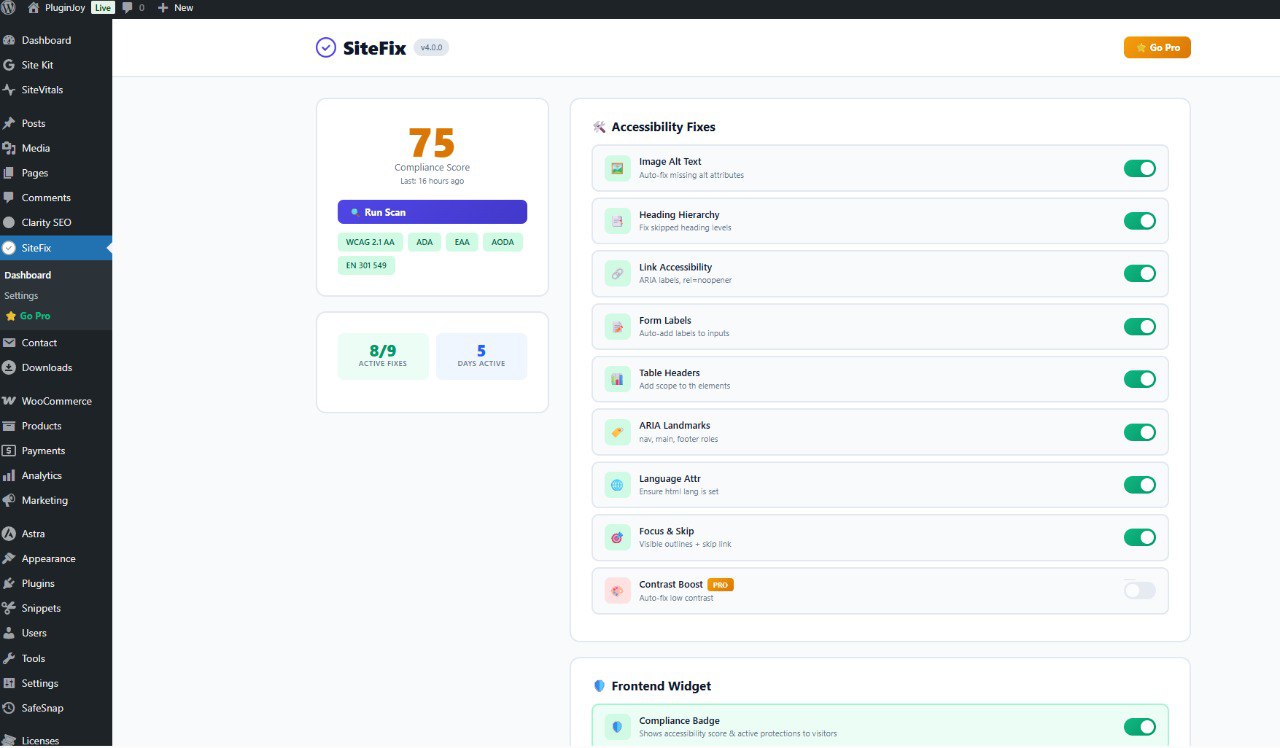Toggle the Link Accessibility switch
The width and height of the screenshot is (1280, 748).
1139,273
